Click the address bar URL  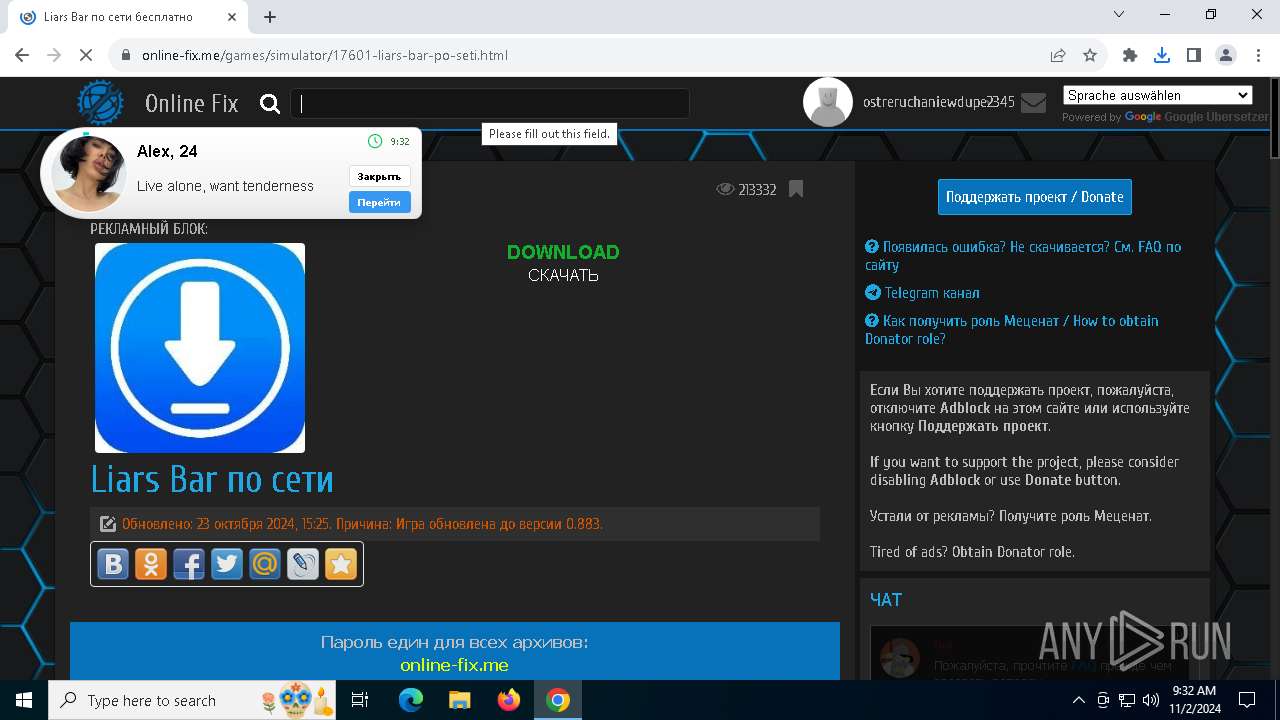pos(325,55)
